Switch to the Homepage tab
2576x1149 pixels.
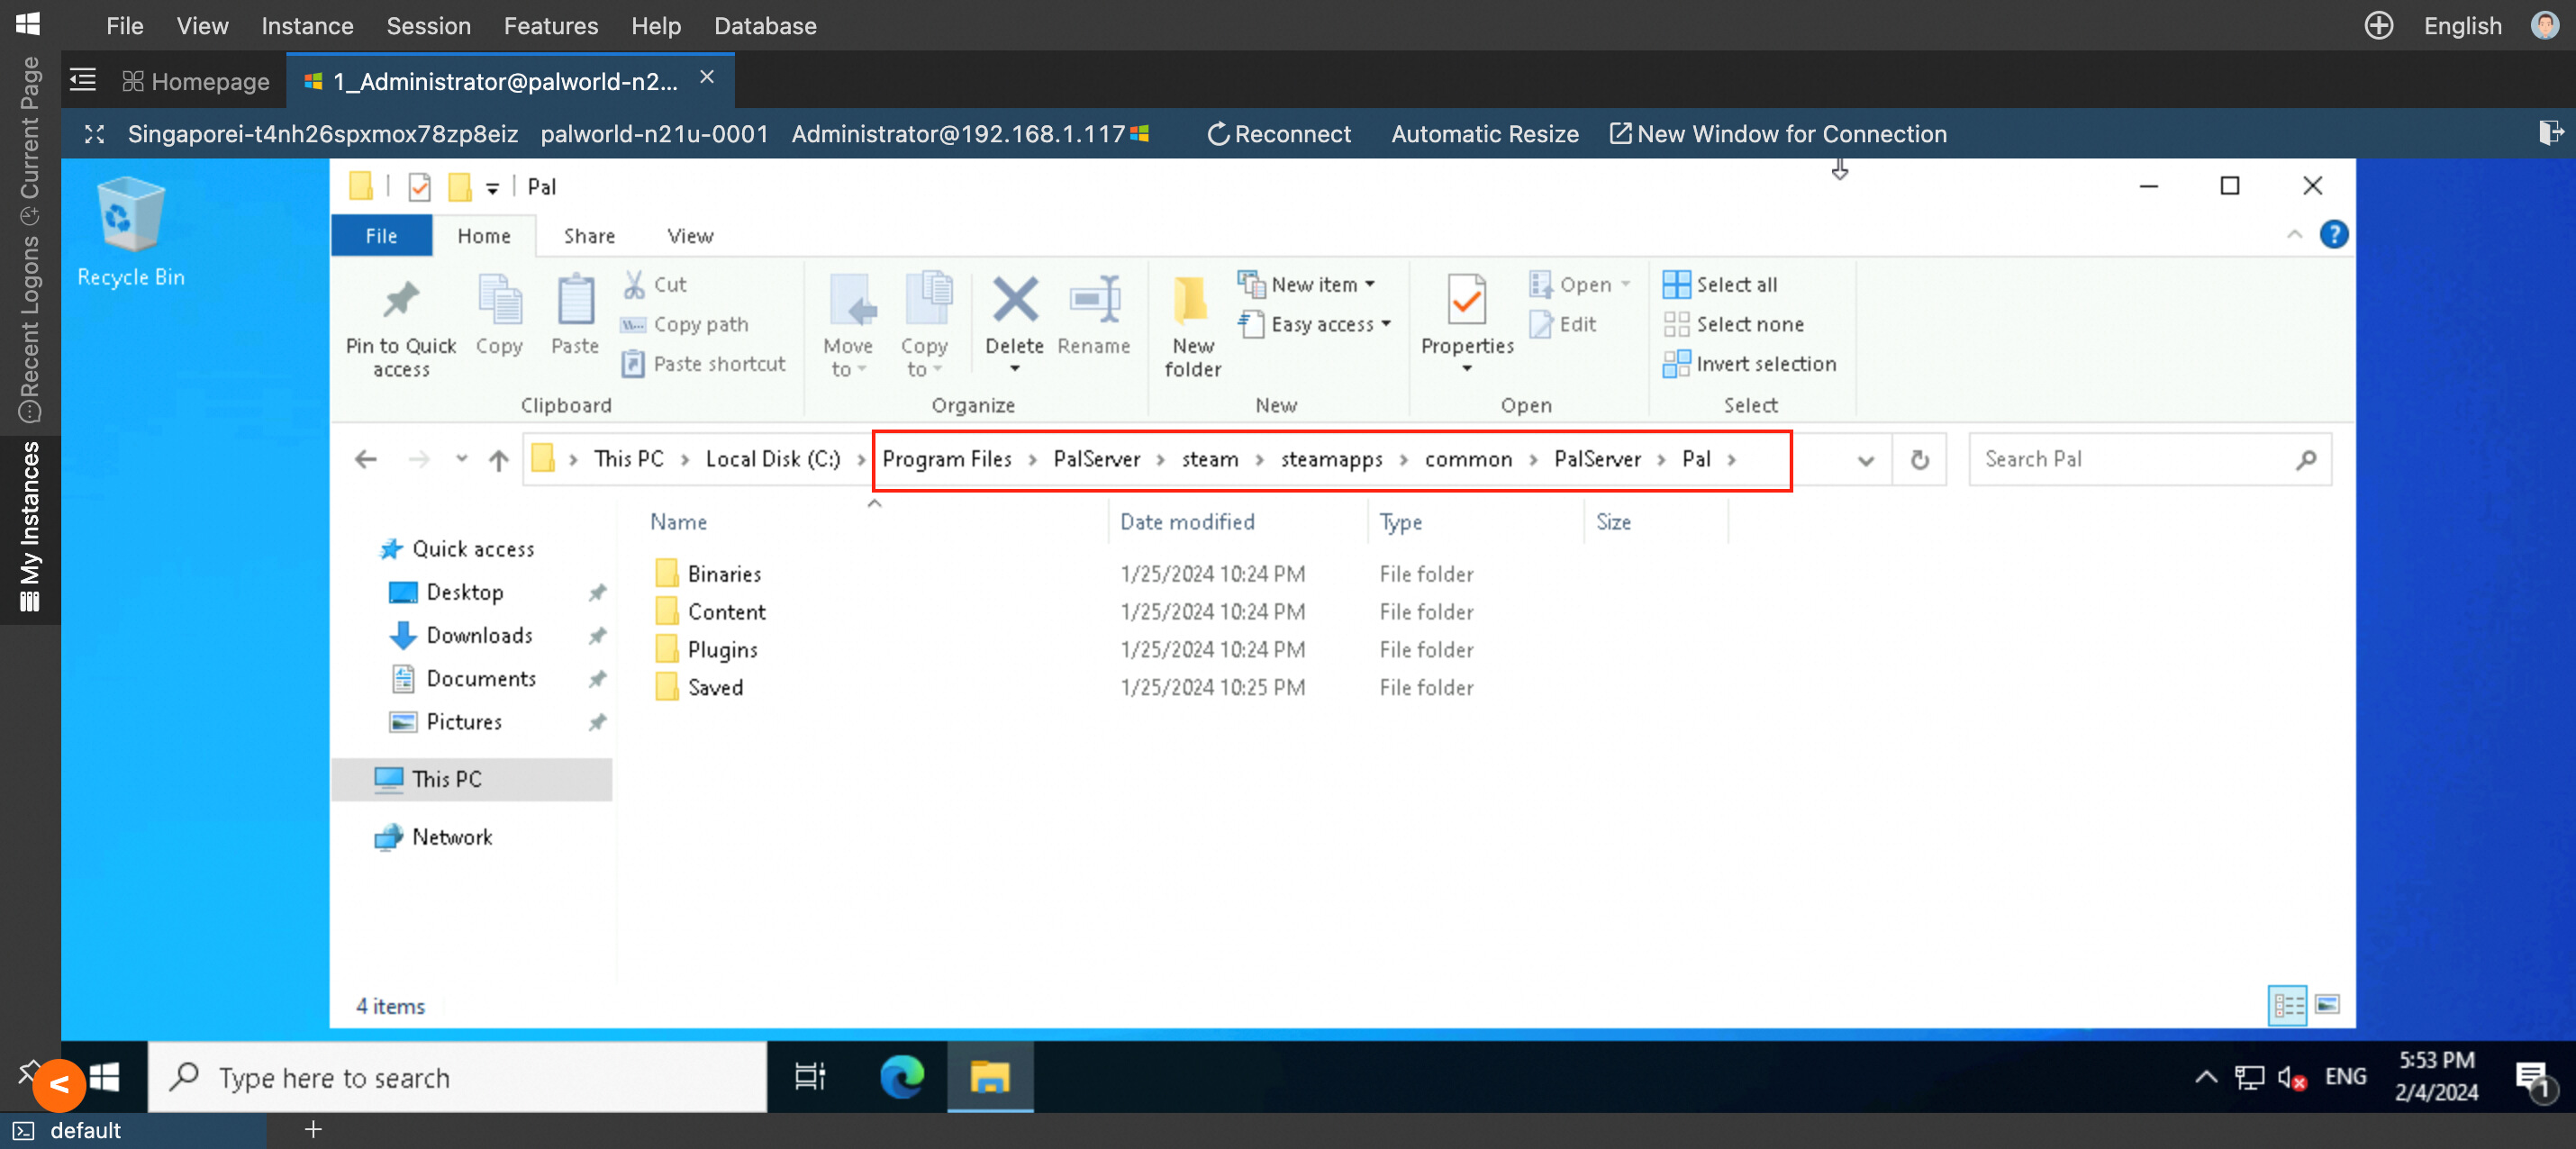click(196, 81)
